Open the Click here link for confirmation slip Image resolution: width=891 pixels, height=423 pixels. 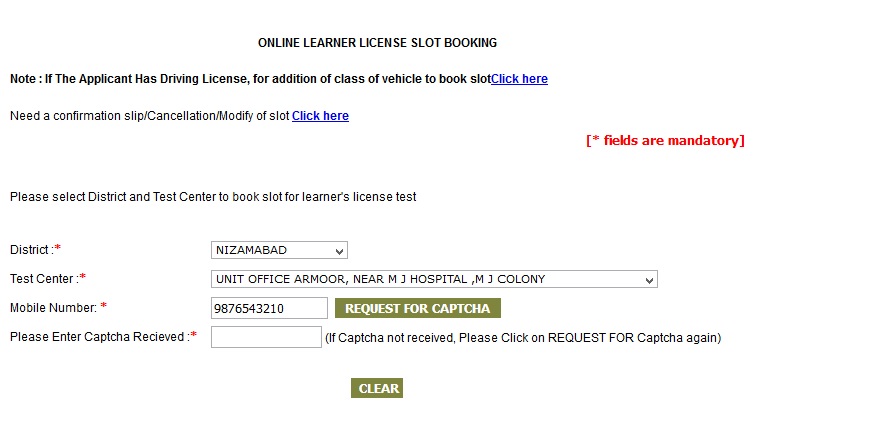click(320, 116)
